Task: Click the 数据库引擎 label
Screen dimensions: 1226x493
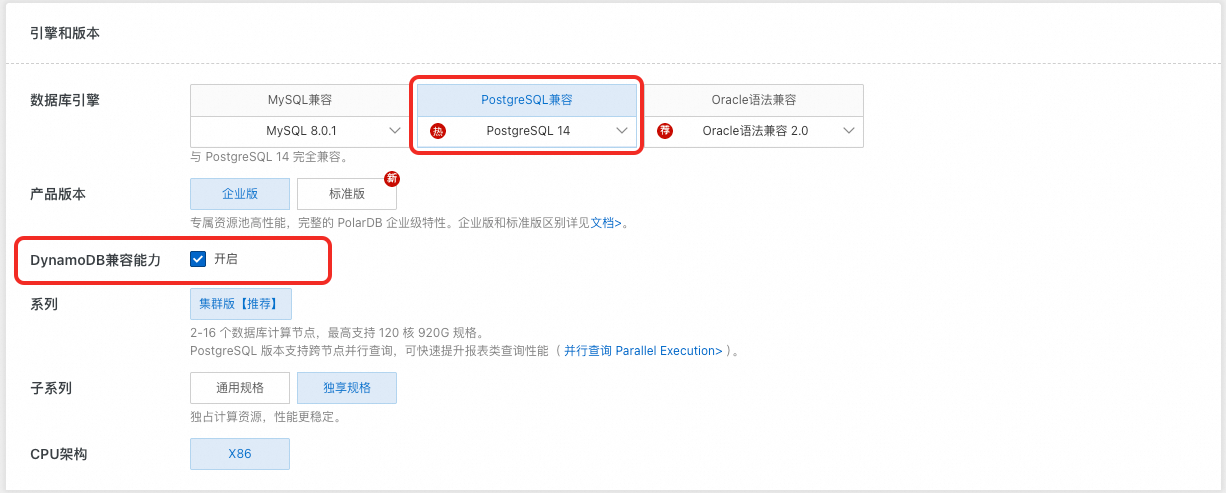Action: 65,100
